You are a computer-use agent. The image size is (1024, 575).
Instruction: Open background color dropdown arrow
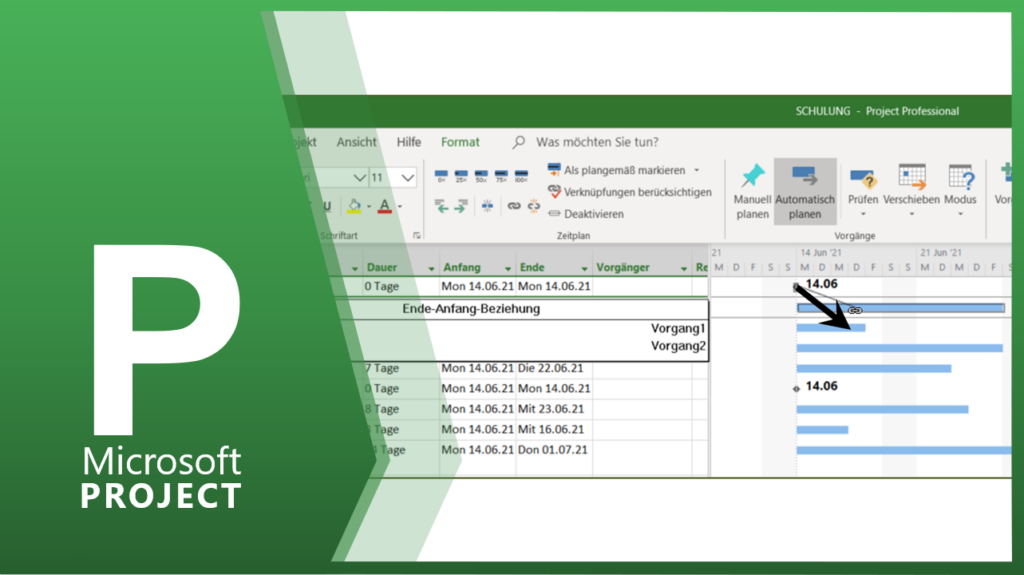coord(369,206)
